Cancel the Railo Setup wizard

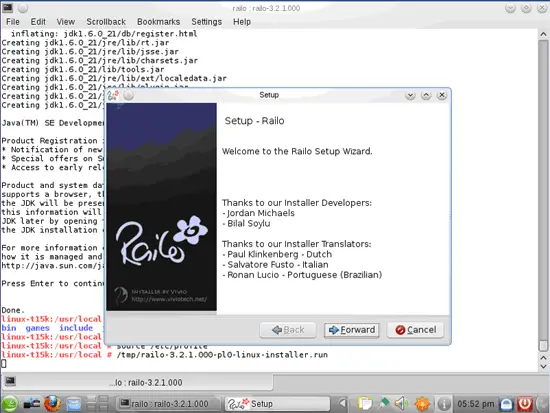415,330
